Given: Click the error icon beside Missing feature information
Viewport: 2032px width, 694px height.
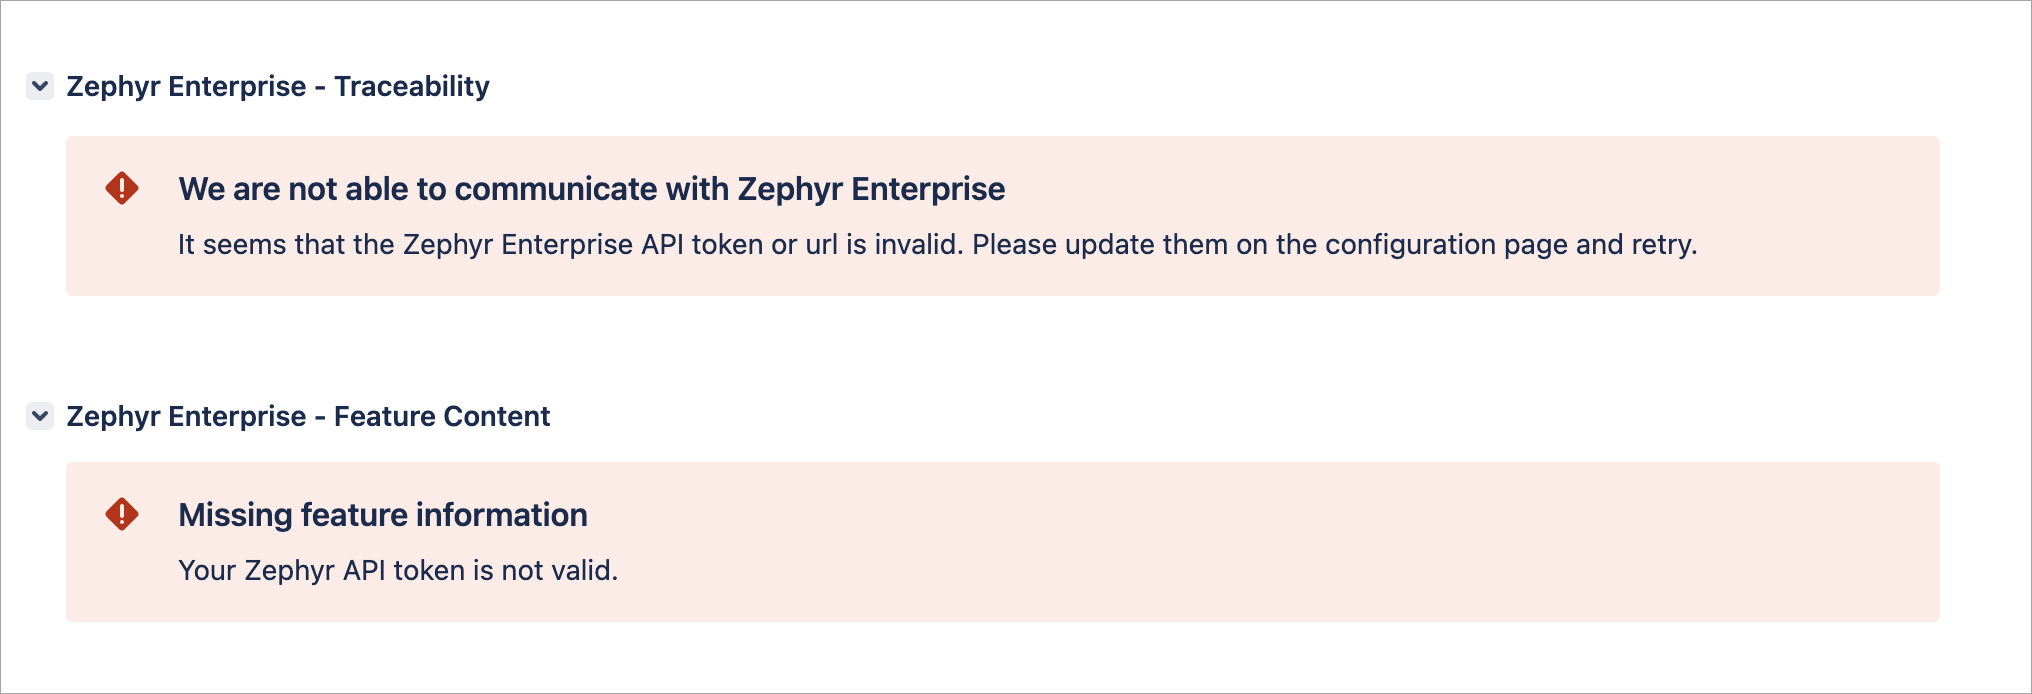Looking at the screenshot, I should pos(122,514).
